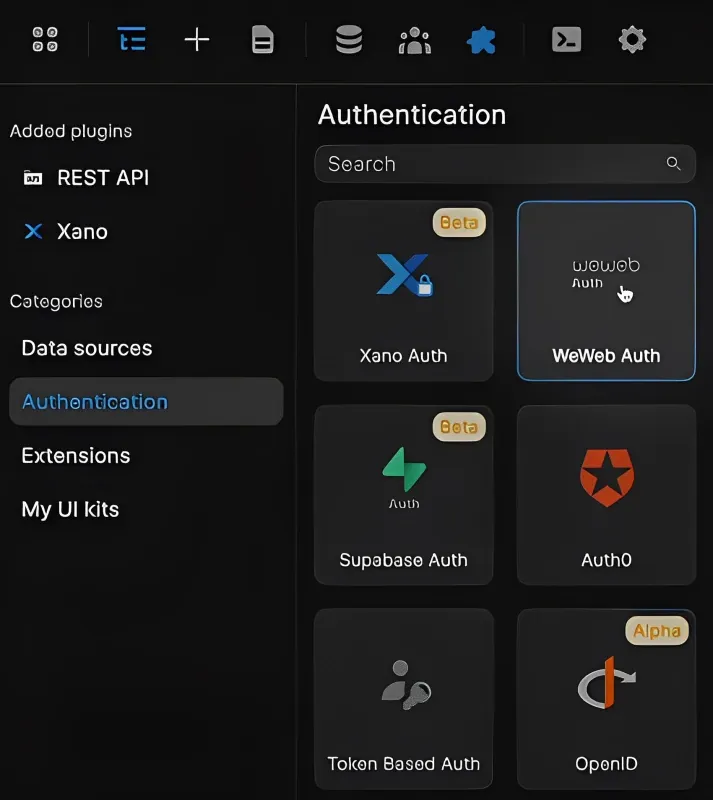Viewport: 713px width, 800px height.
Task: Select the Authentication category
Action: pos(146,402)
